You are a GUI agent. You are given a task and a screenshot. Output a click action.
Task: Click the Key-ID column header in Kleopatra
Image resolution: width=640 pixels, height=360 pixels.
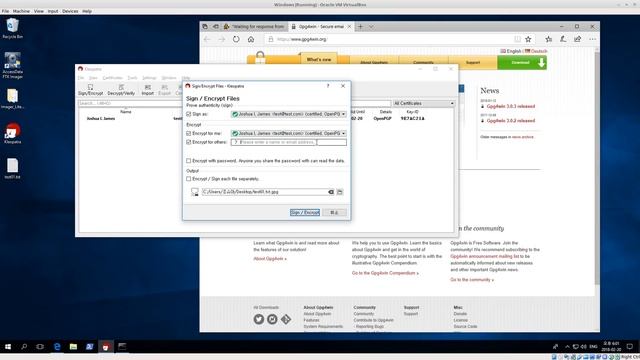pos(412,112)
